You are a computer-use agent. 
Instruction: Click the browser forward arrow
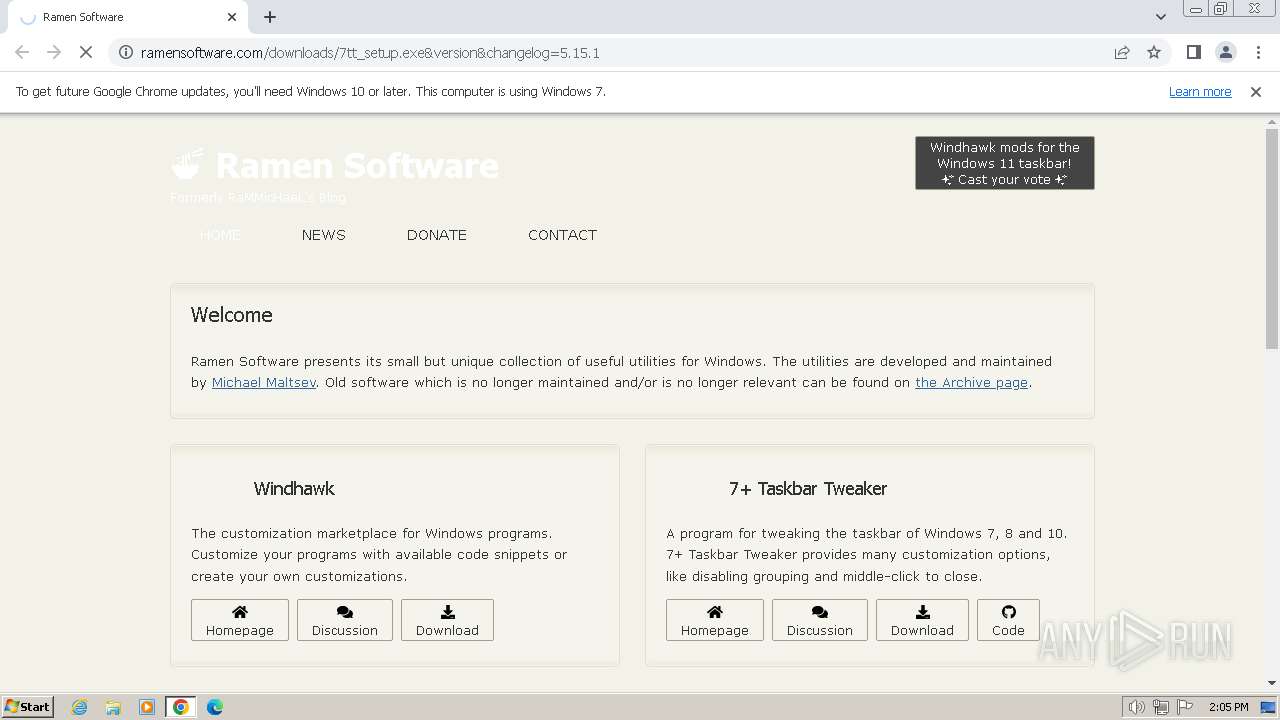click(x=54, y=52)
